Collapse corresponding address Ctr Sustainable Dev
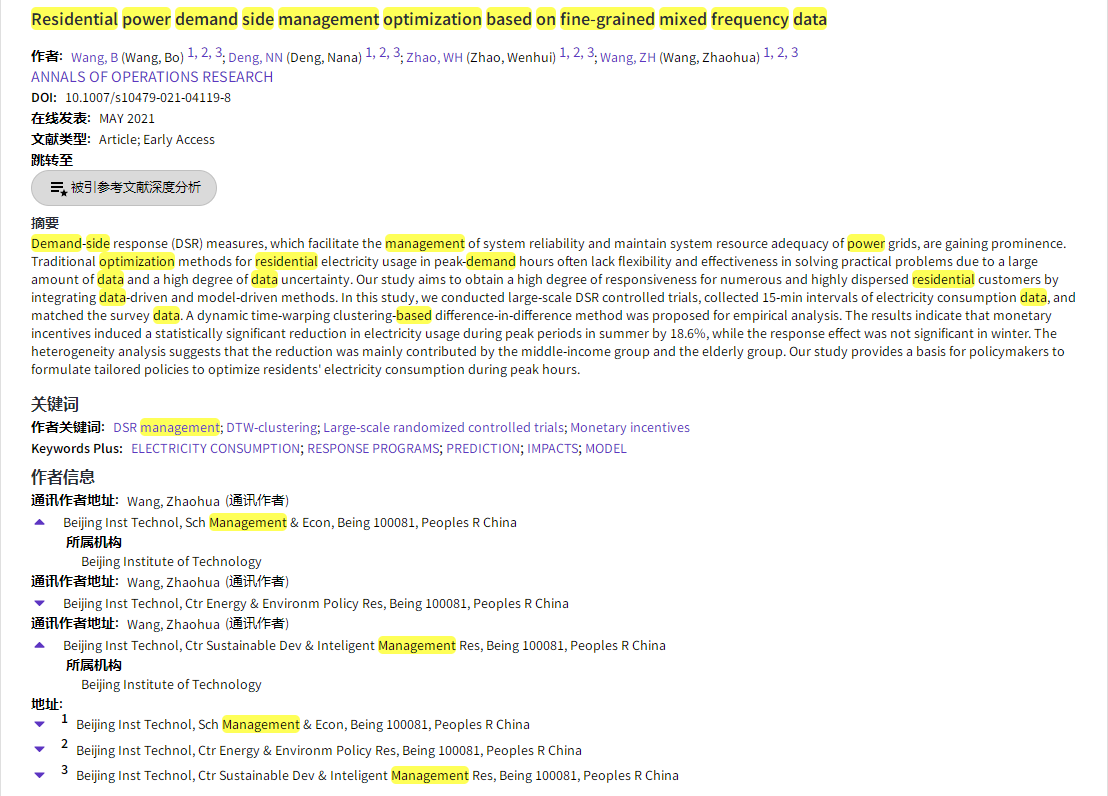The width and height of the screenshot is (1108, 796). click(x=40, y=645)
